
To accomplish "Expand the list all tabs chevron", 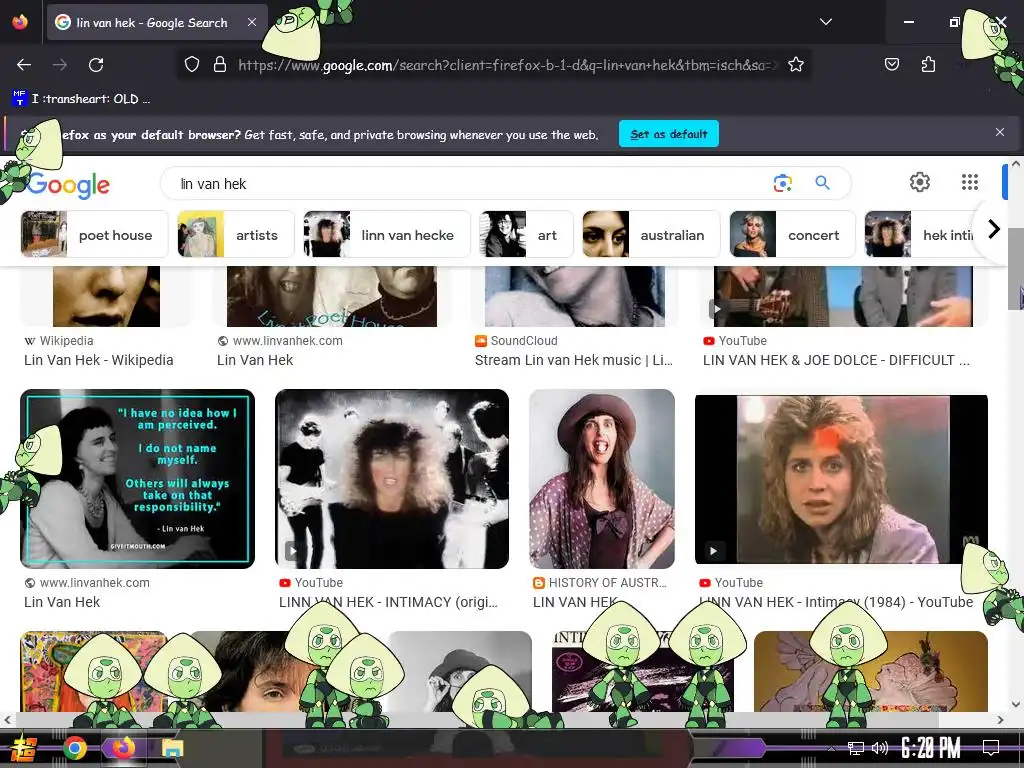I will click(826, 22).
